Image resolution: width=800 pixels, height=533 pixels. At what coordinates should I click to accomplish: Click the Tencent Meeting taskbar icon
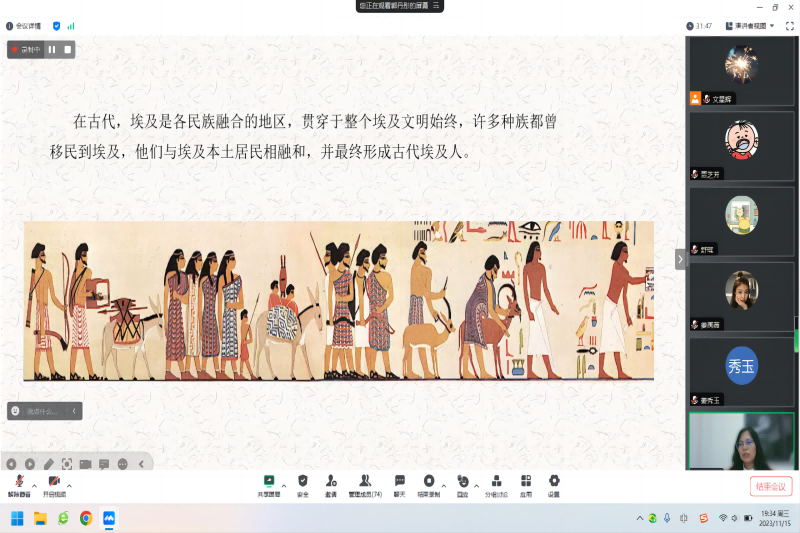109,519
